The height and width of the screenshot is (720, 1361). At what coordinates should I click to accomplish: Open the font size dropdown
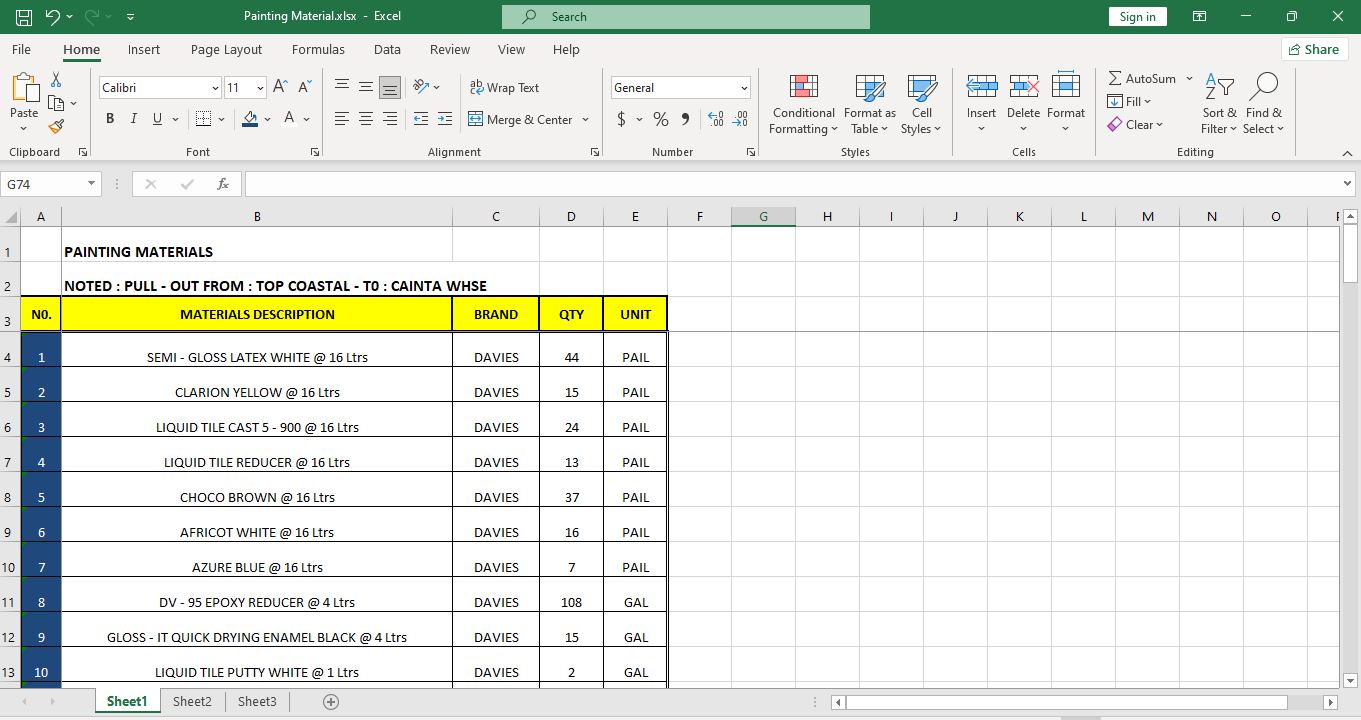coord(260,88)
